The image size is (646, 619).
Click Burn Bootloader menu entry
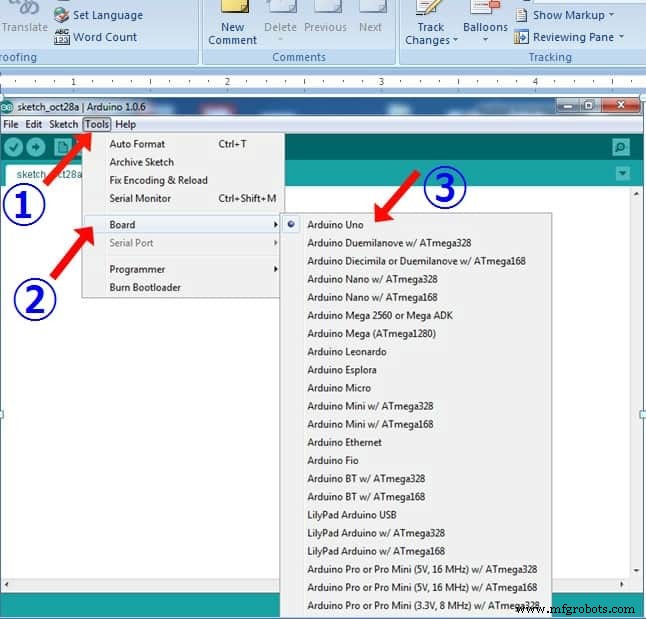[145, 287]
